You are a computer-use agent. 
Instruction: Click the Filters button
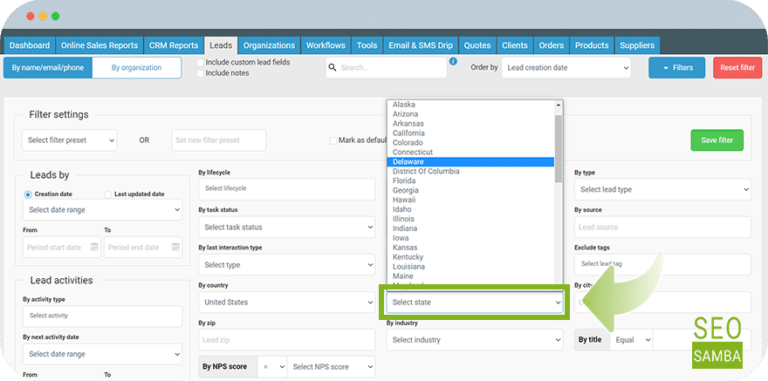pyautogui.click(x=677, y=68)
